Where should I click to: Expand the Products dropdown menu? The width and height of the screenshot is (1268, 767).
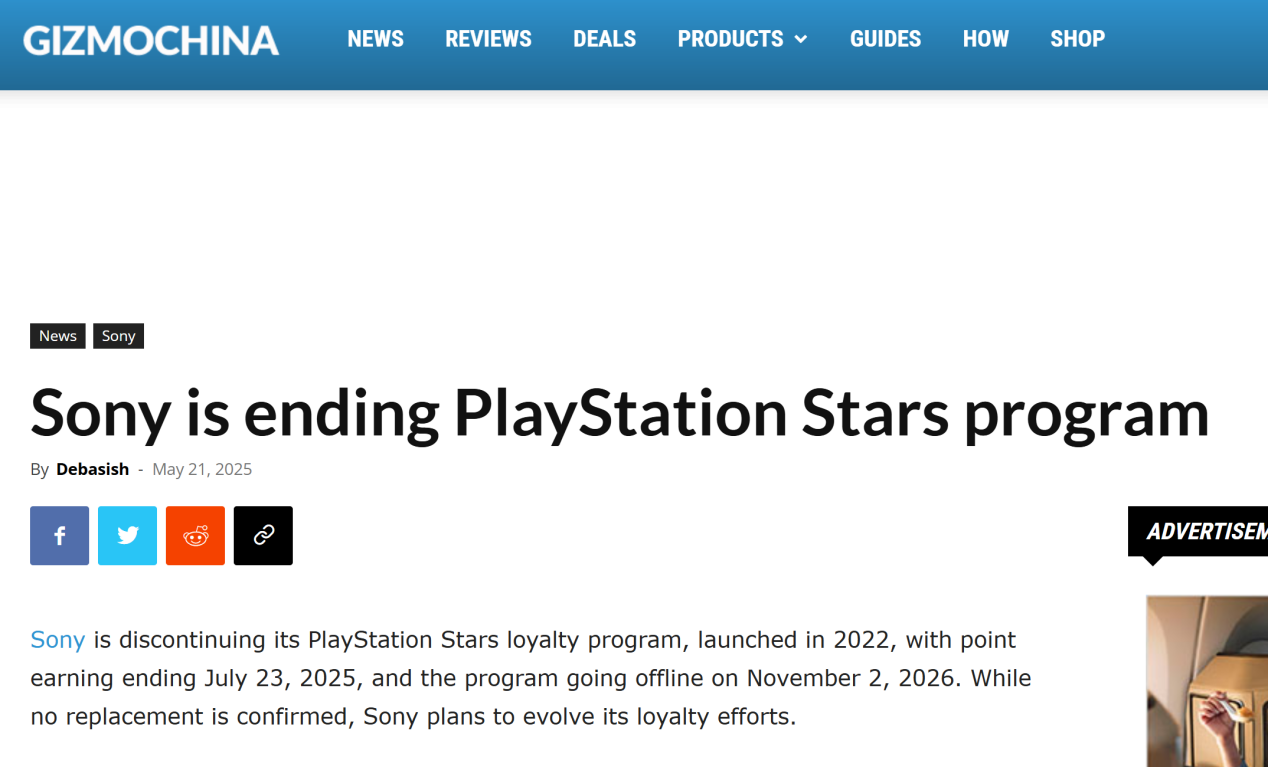pyautogui.click(x=742, y=39)
